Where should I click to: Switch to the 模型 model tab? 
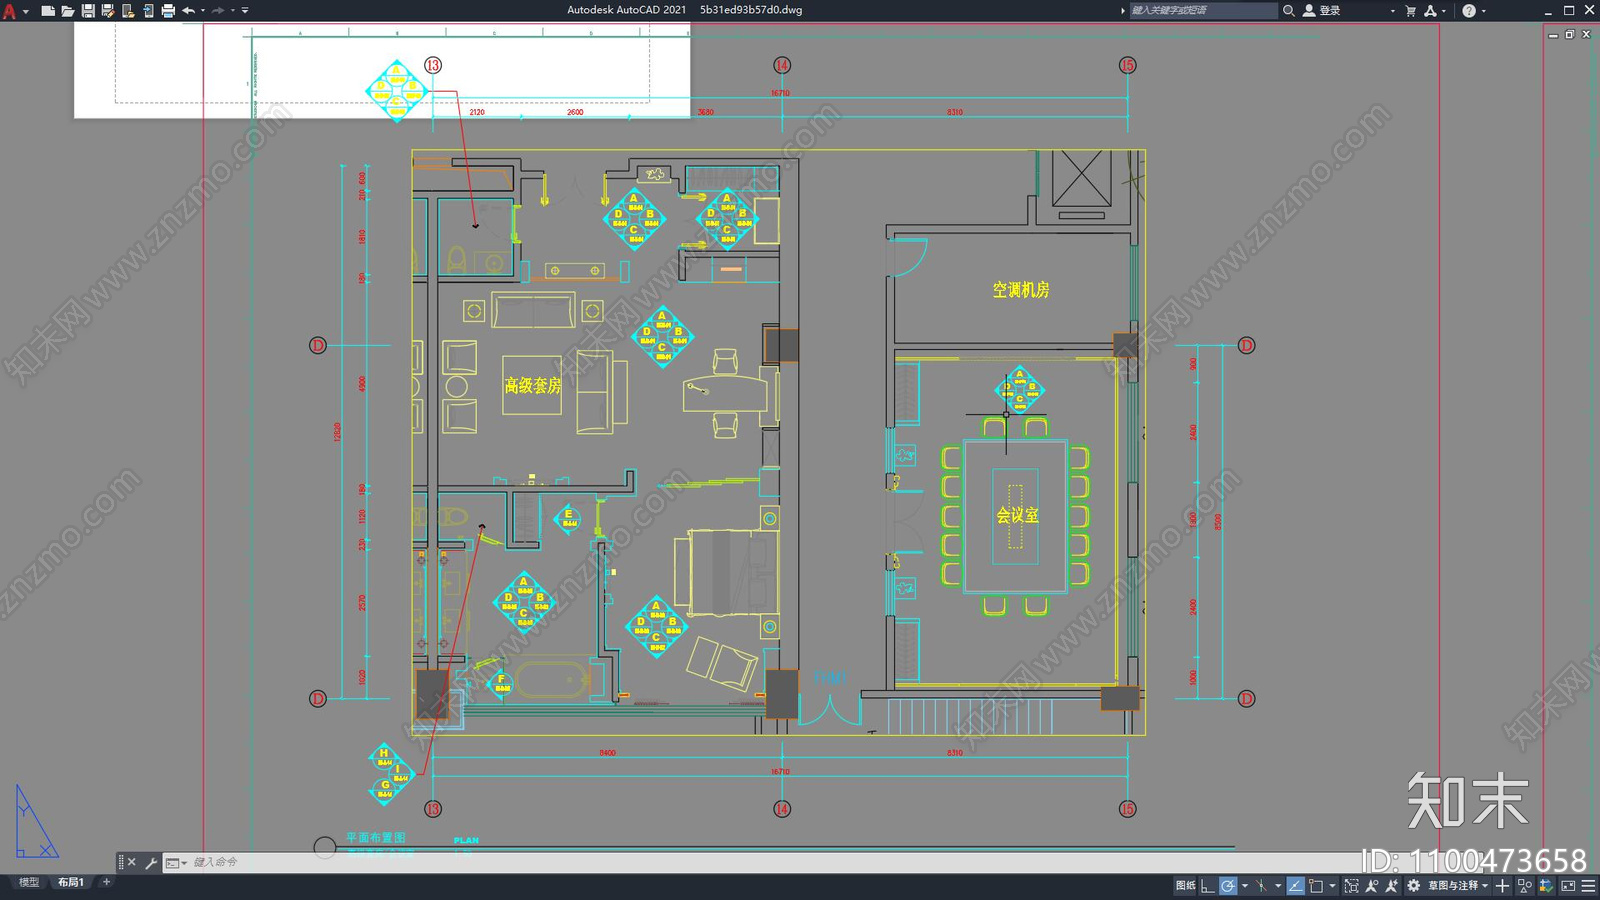29,882
